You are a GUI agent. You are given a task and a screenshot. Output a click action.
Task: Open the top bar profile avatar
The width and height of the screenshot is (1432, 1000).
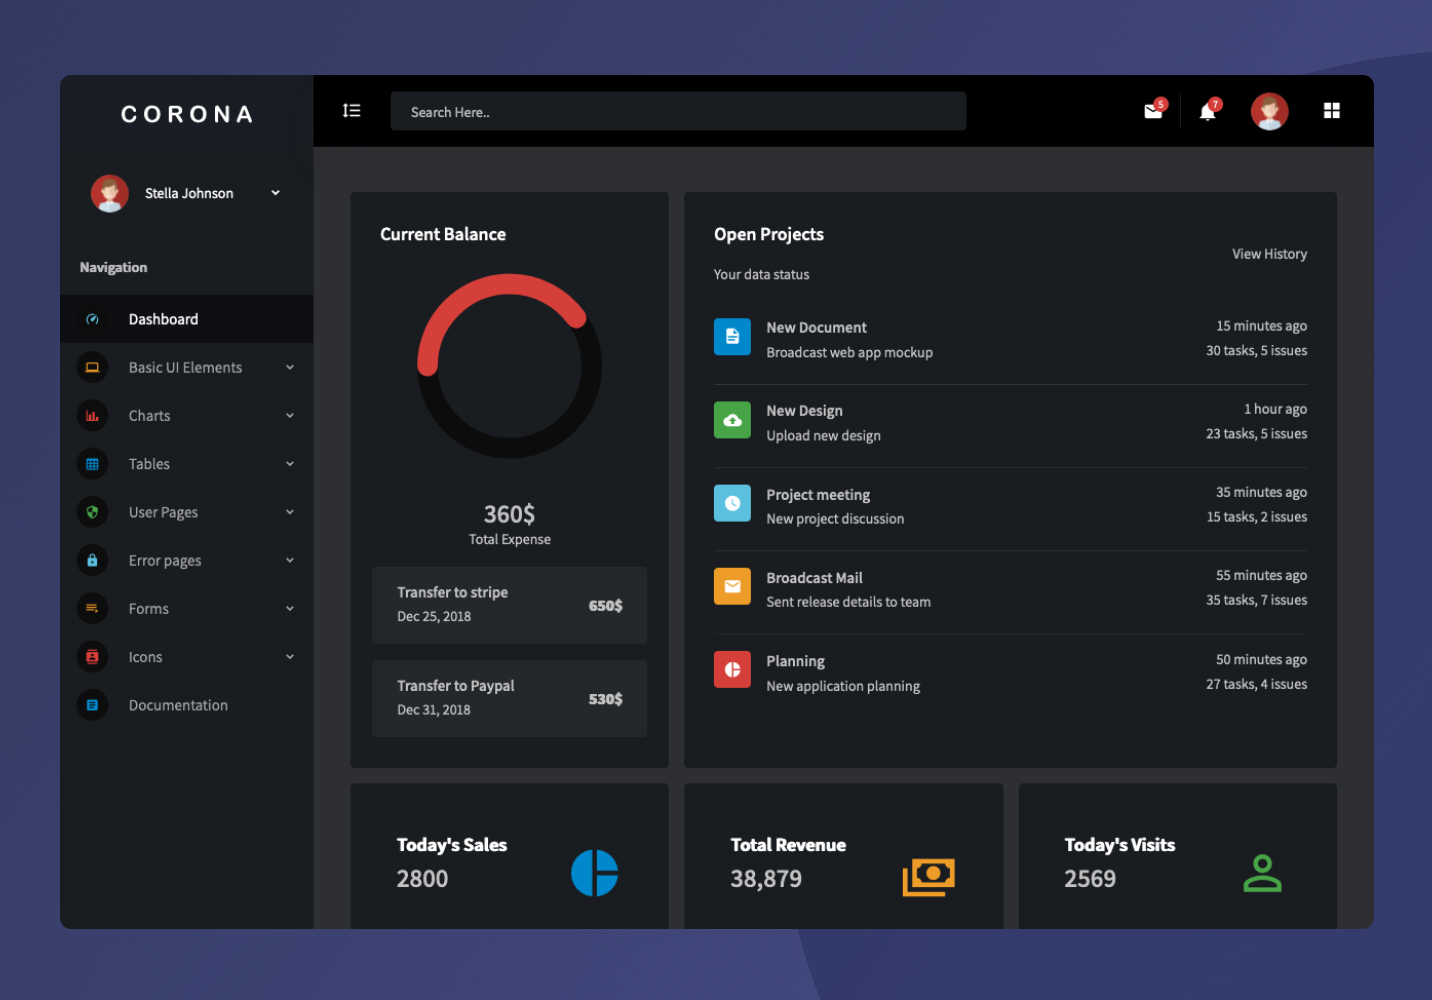pos(1270,111)
